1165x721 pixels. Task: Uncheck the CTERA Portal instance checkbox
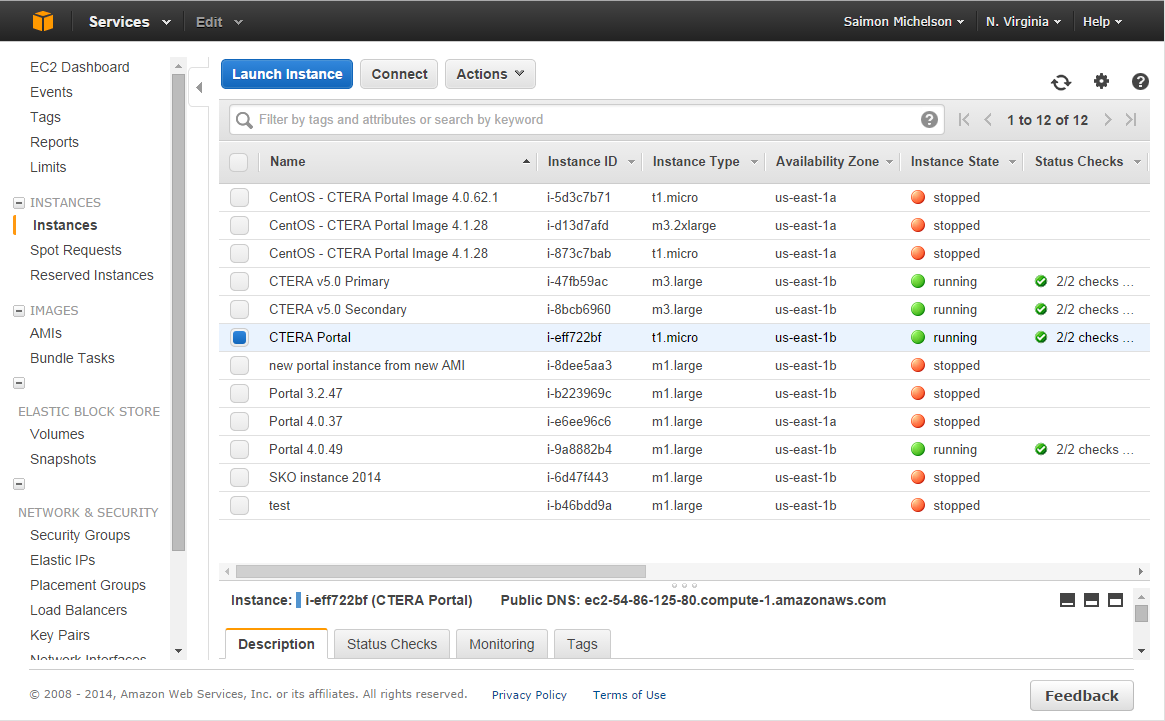239,337
